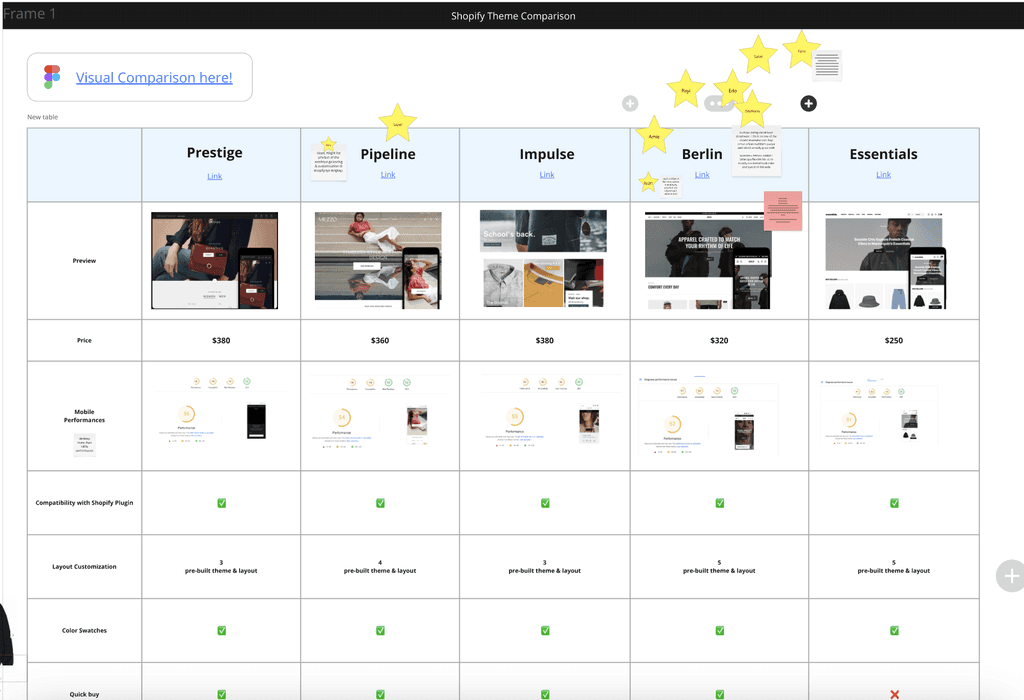The image size is (1024, 700).
Task: Select the star overlapping note above Berlin column
Action: pyautogui.click(x=752, y=110)
